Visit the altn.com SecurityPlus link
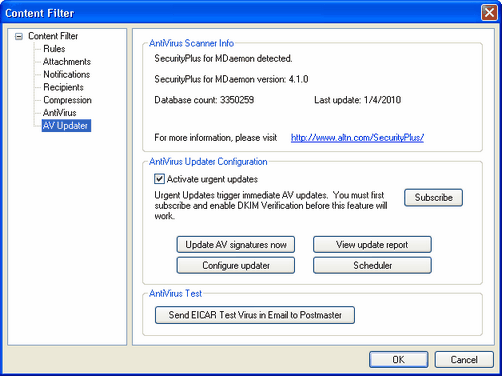 [x=357, y=138]
